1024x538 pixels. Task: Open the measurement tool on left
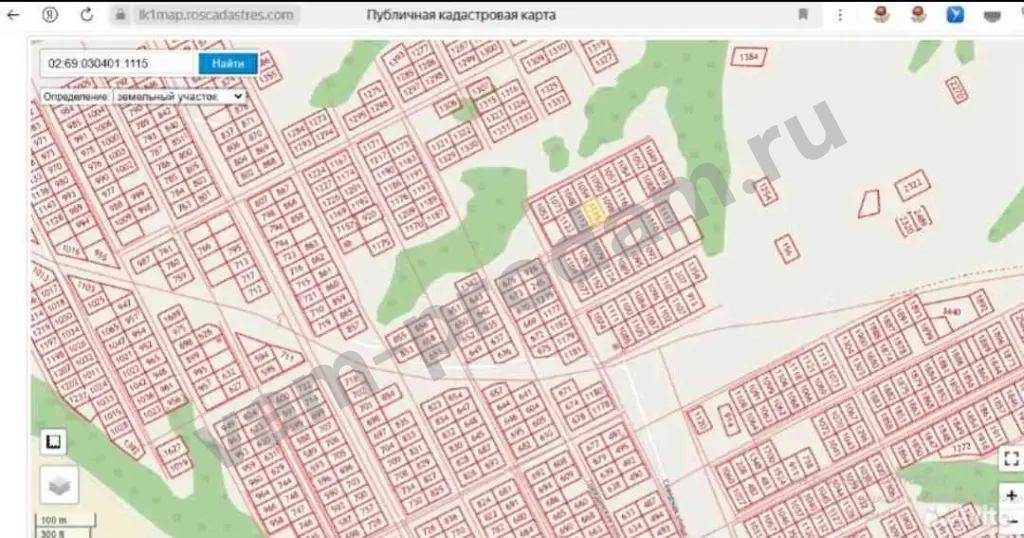tap(53, 442)
